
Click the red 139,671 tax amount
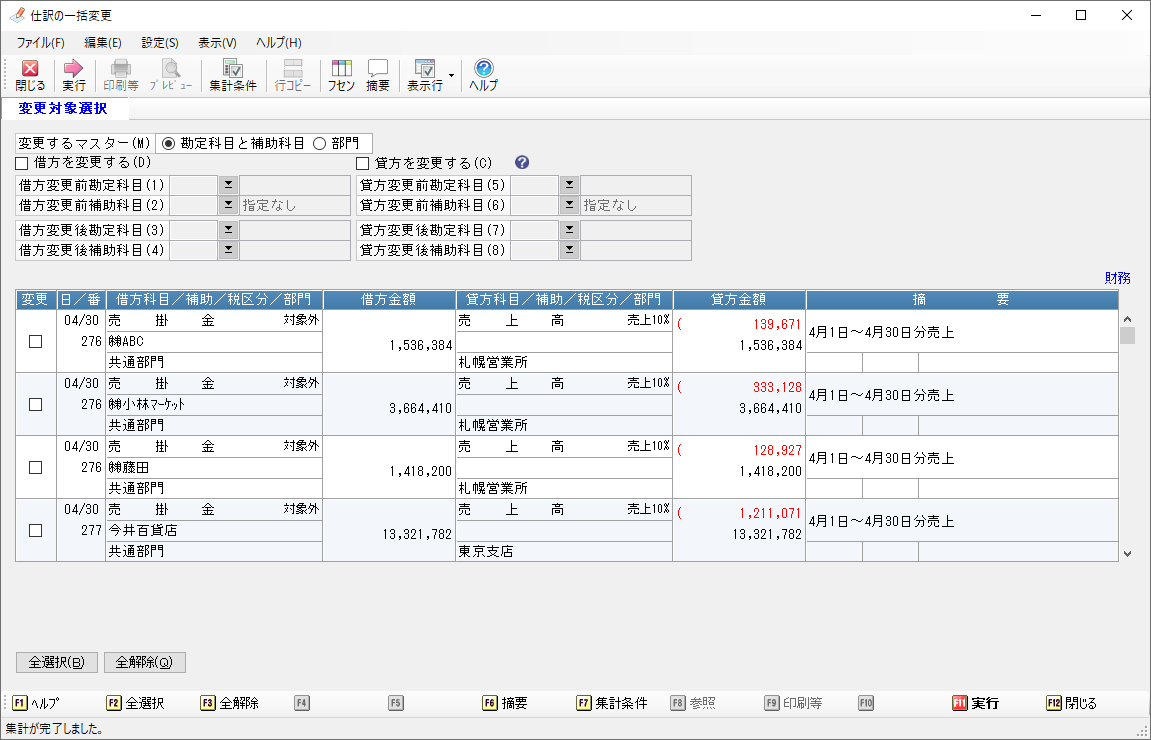(x=777, y=324)
